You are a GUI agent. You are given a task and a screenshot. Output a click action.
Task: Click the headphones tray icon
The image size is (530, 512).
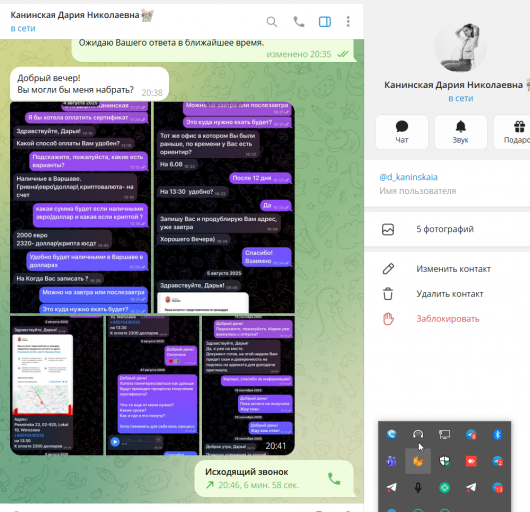(x=418, y=434)
